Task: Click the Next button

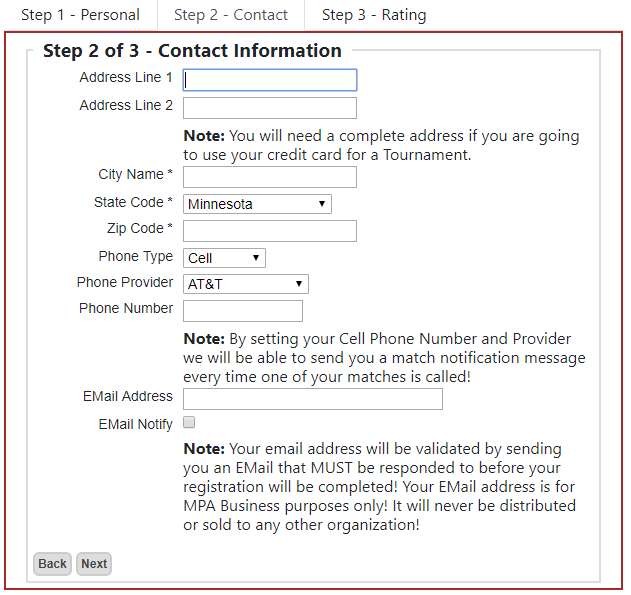Action: pyautogui.click(x=94, y=564)
